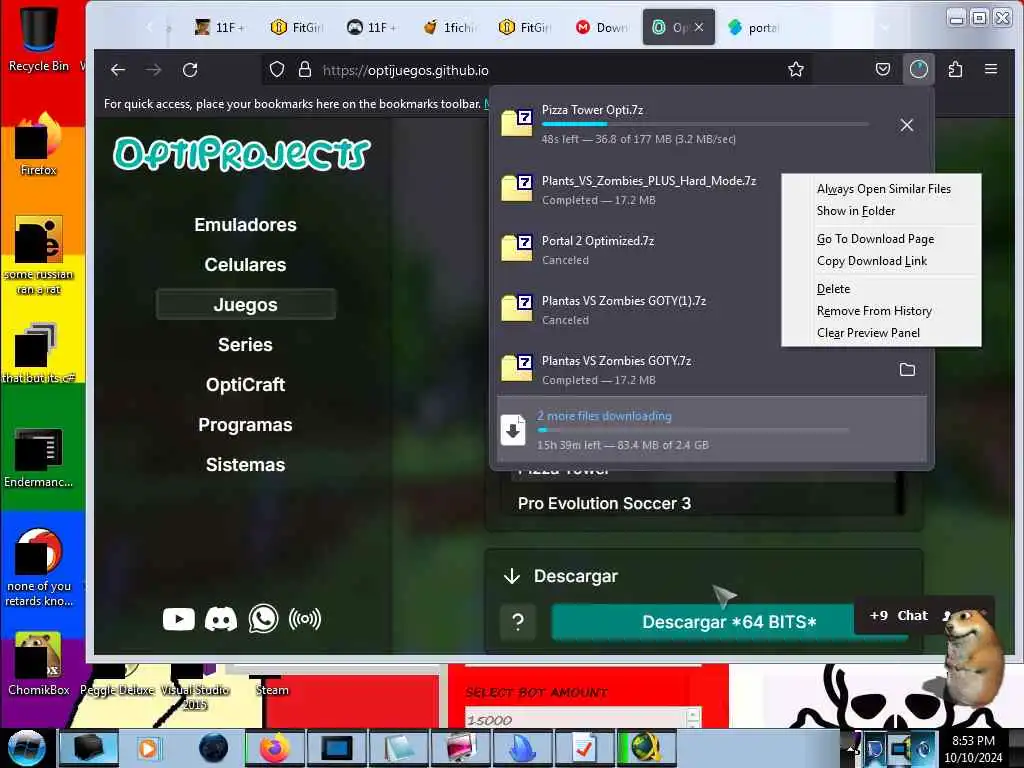Open Recycle Bin on desktop
This screenshot has height=768, width=1024.
pos(38,37)
